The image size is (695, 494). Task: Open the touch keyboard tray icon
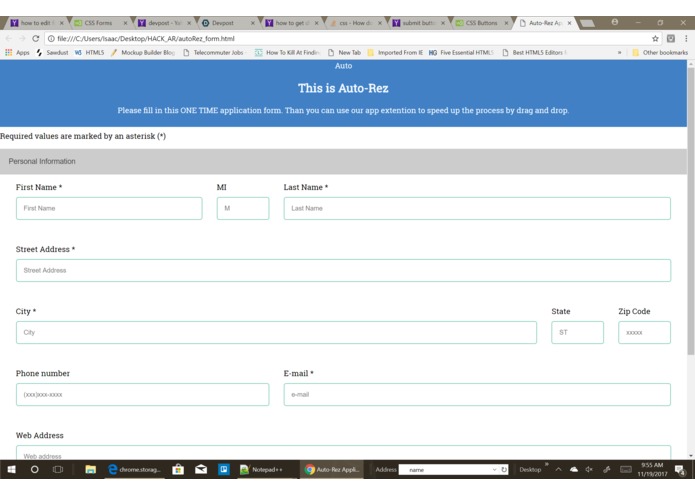[626, 470]
